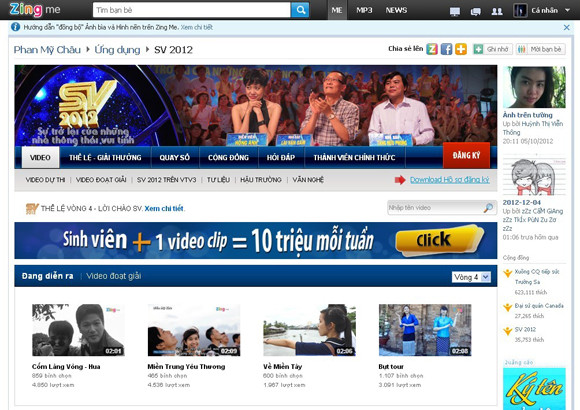Open Xem chi tiết for Thể lệ vòng 4

[x=164, y=208]
